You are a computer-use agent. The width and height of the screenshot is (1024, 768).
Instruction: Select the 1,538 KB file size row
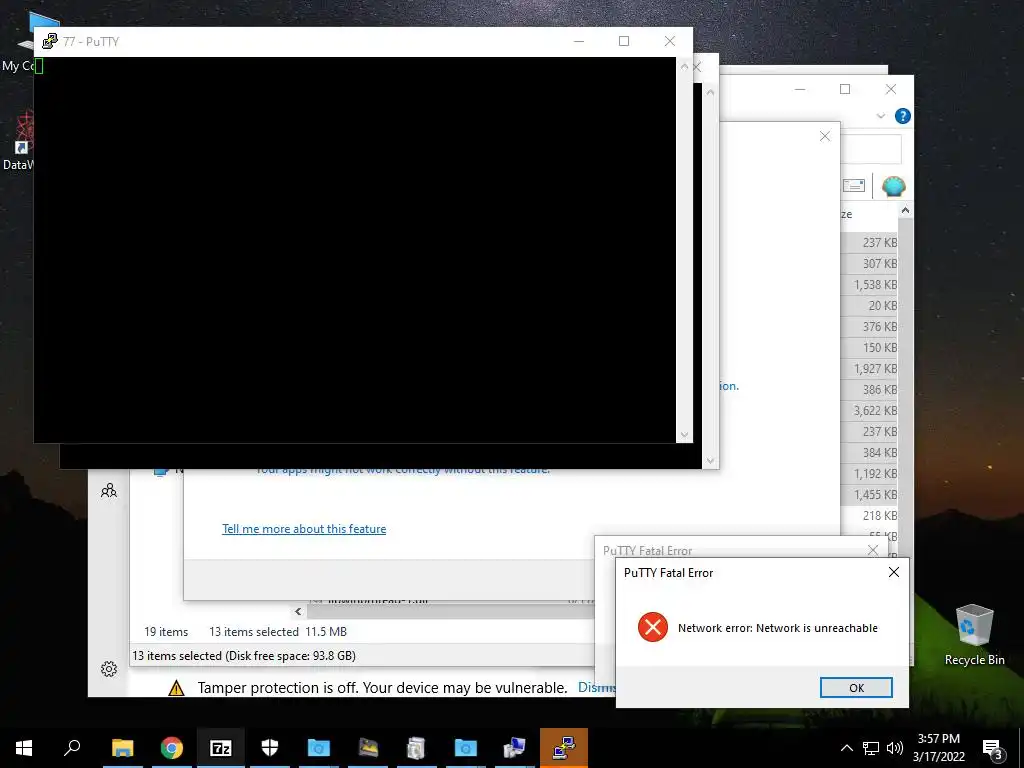[869, 284]
